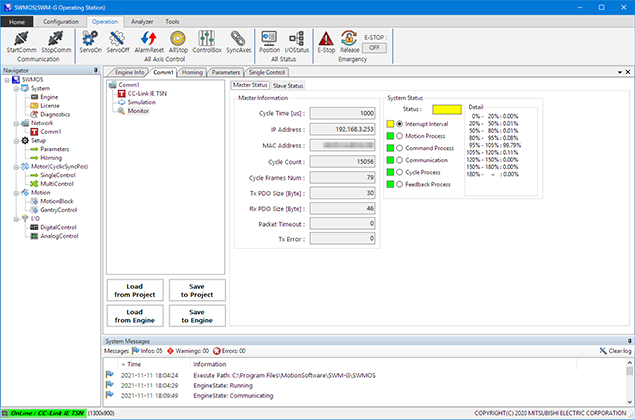This screenshot has width=635, height=420.
Task: Choose the Feedback Process radio option
Action: tap(400, 184)
